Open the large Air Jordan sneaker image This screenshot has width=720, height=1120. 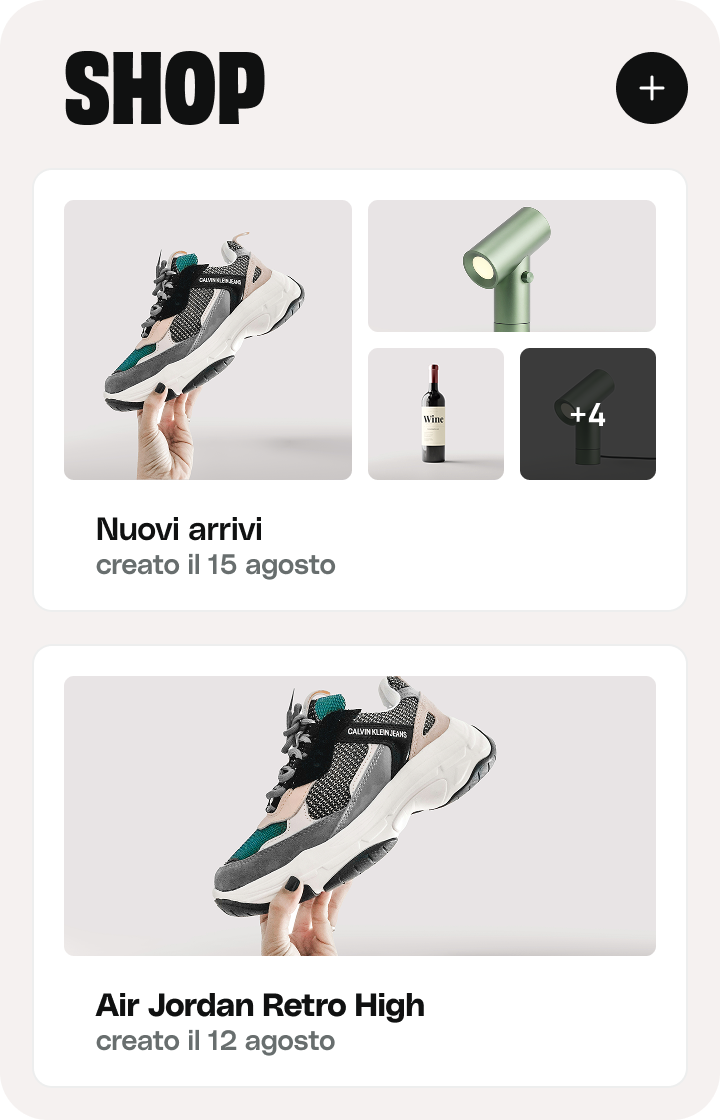tap(360, 816)
